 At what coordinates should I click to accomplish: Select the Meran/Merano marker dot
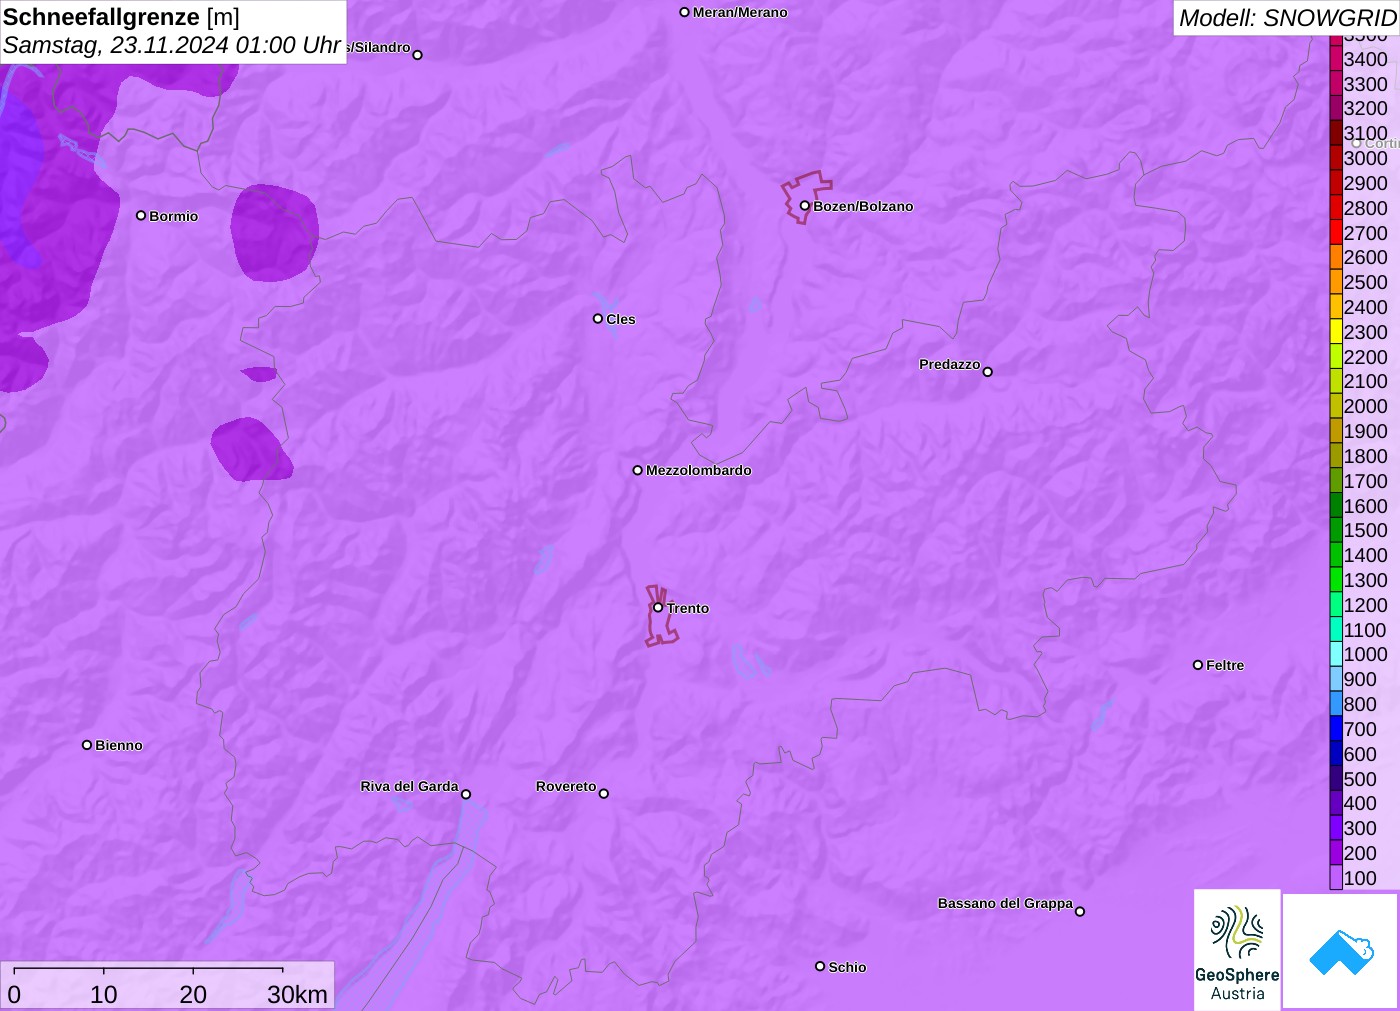(x=685, y=12)
